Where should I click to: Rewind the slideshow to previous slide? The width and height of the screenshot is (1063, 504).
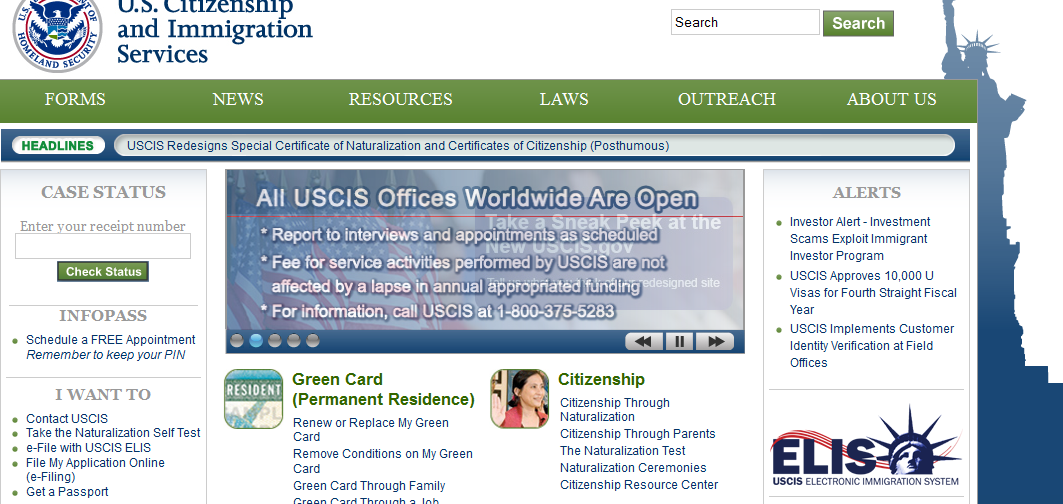(643, 341)
